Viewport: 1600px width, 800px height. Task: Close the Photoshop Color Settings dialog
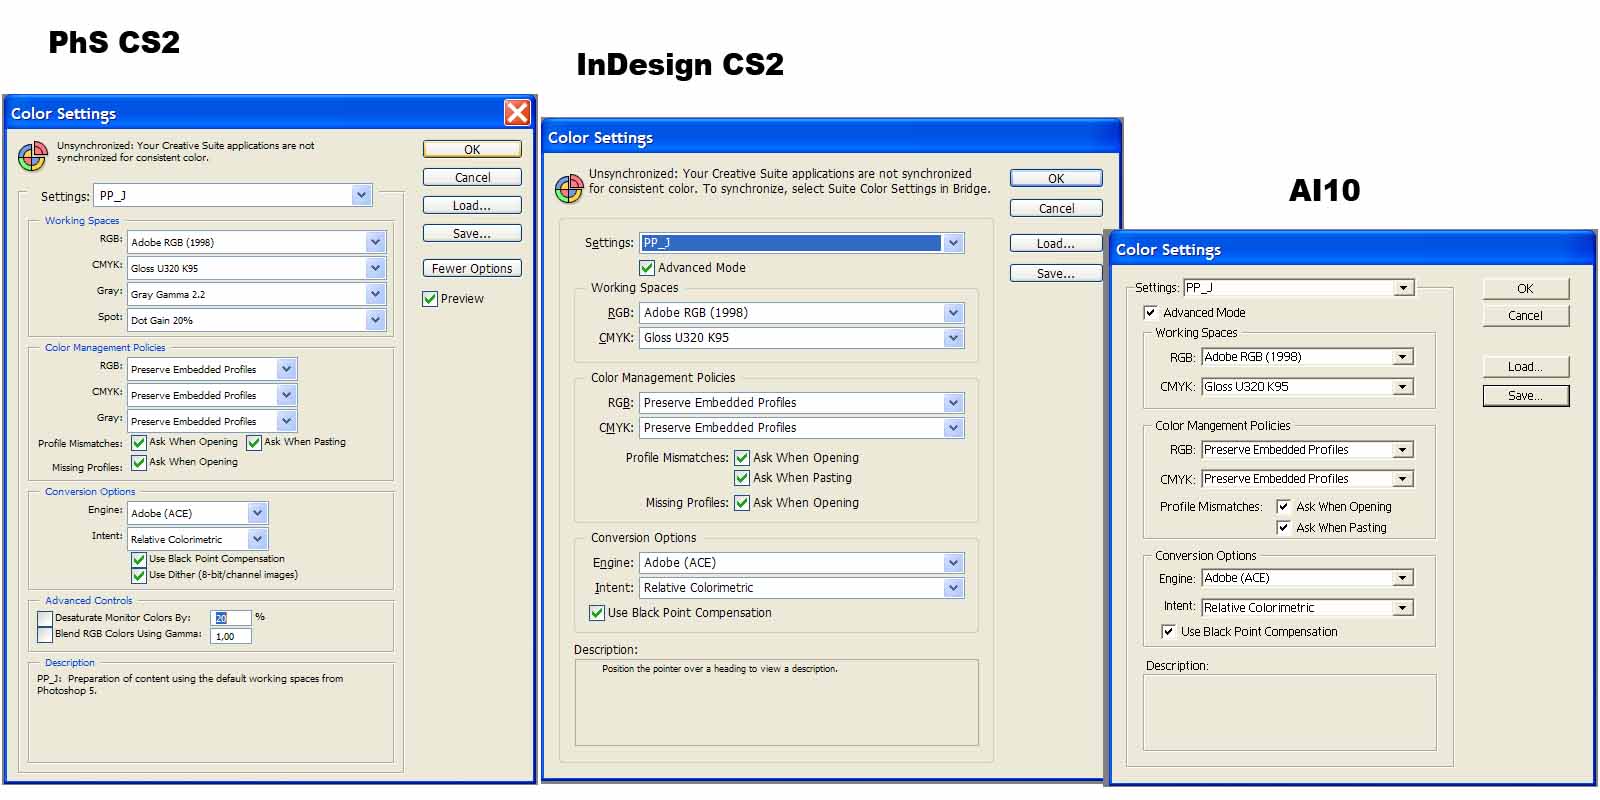pyautogui.click(x=517, y=112)
